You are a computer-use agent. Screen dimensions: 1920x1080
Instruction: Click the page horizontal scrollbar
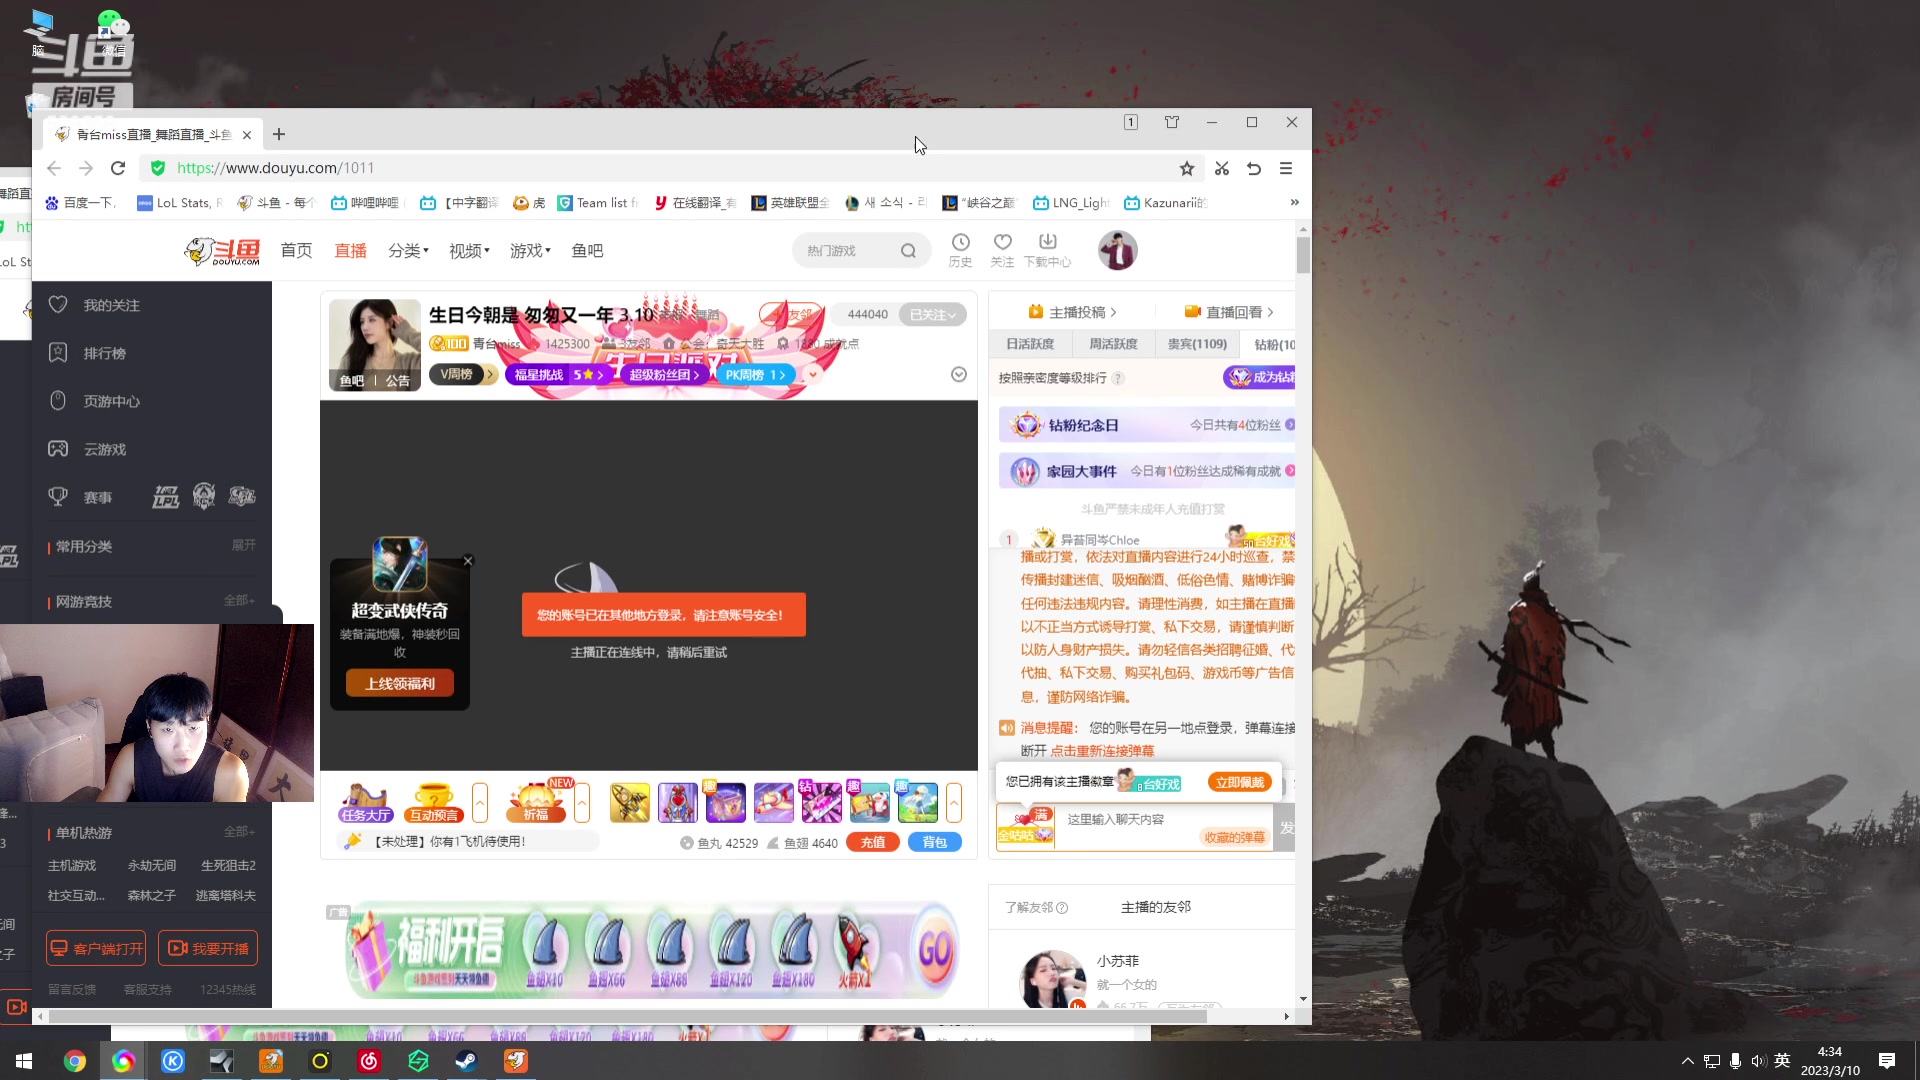pyautogui.click(x=626, y=1016)
